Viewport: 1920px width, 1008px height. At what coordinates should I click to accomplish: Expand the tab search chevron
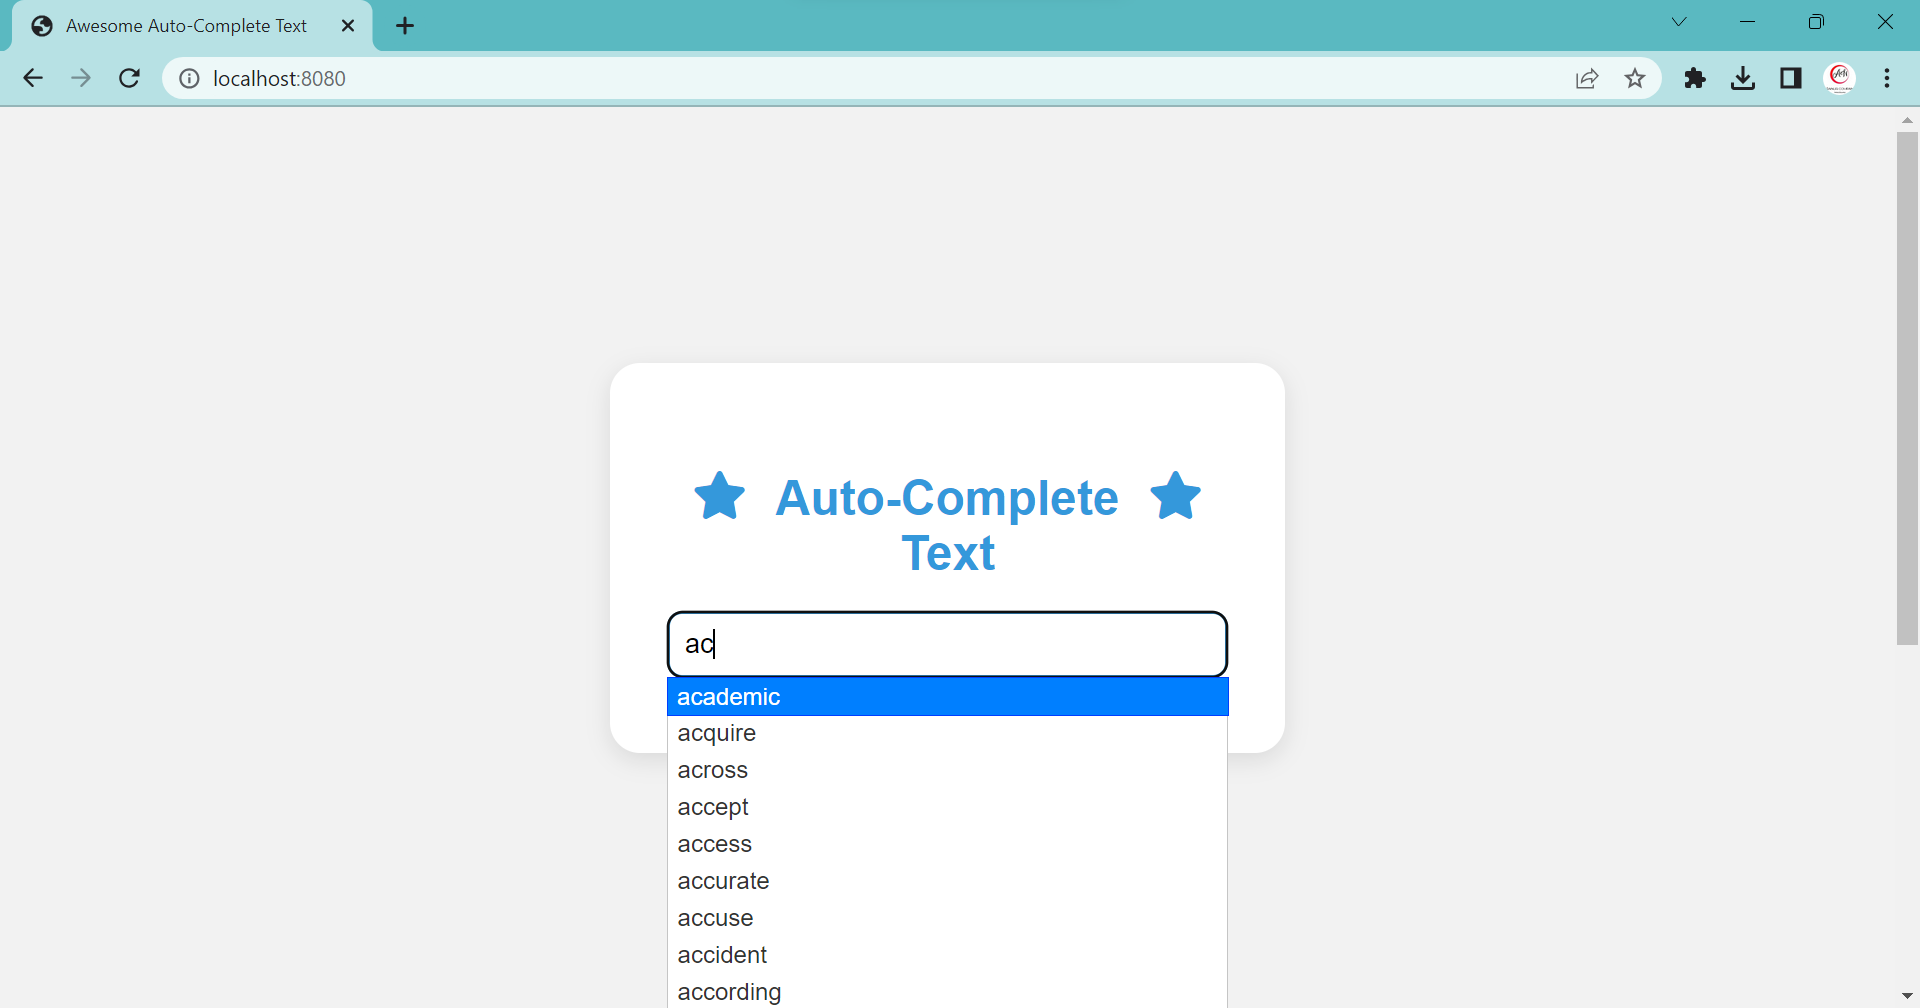[x=1679, y=21]
